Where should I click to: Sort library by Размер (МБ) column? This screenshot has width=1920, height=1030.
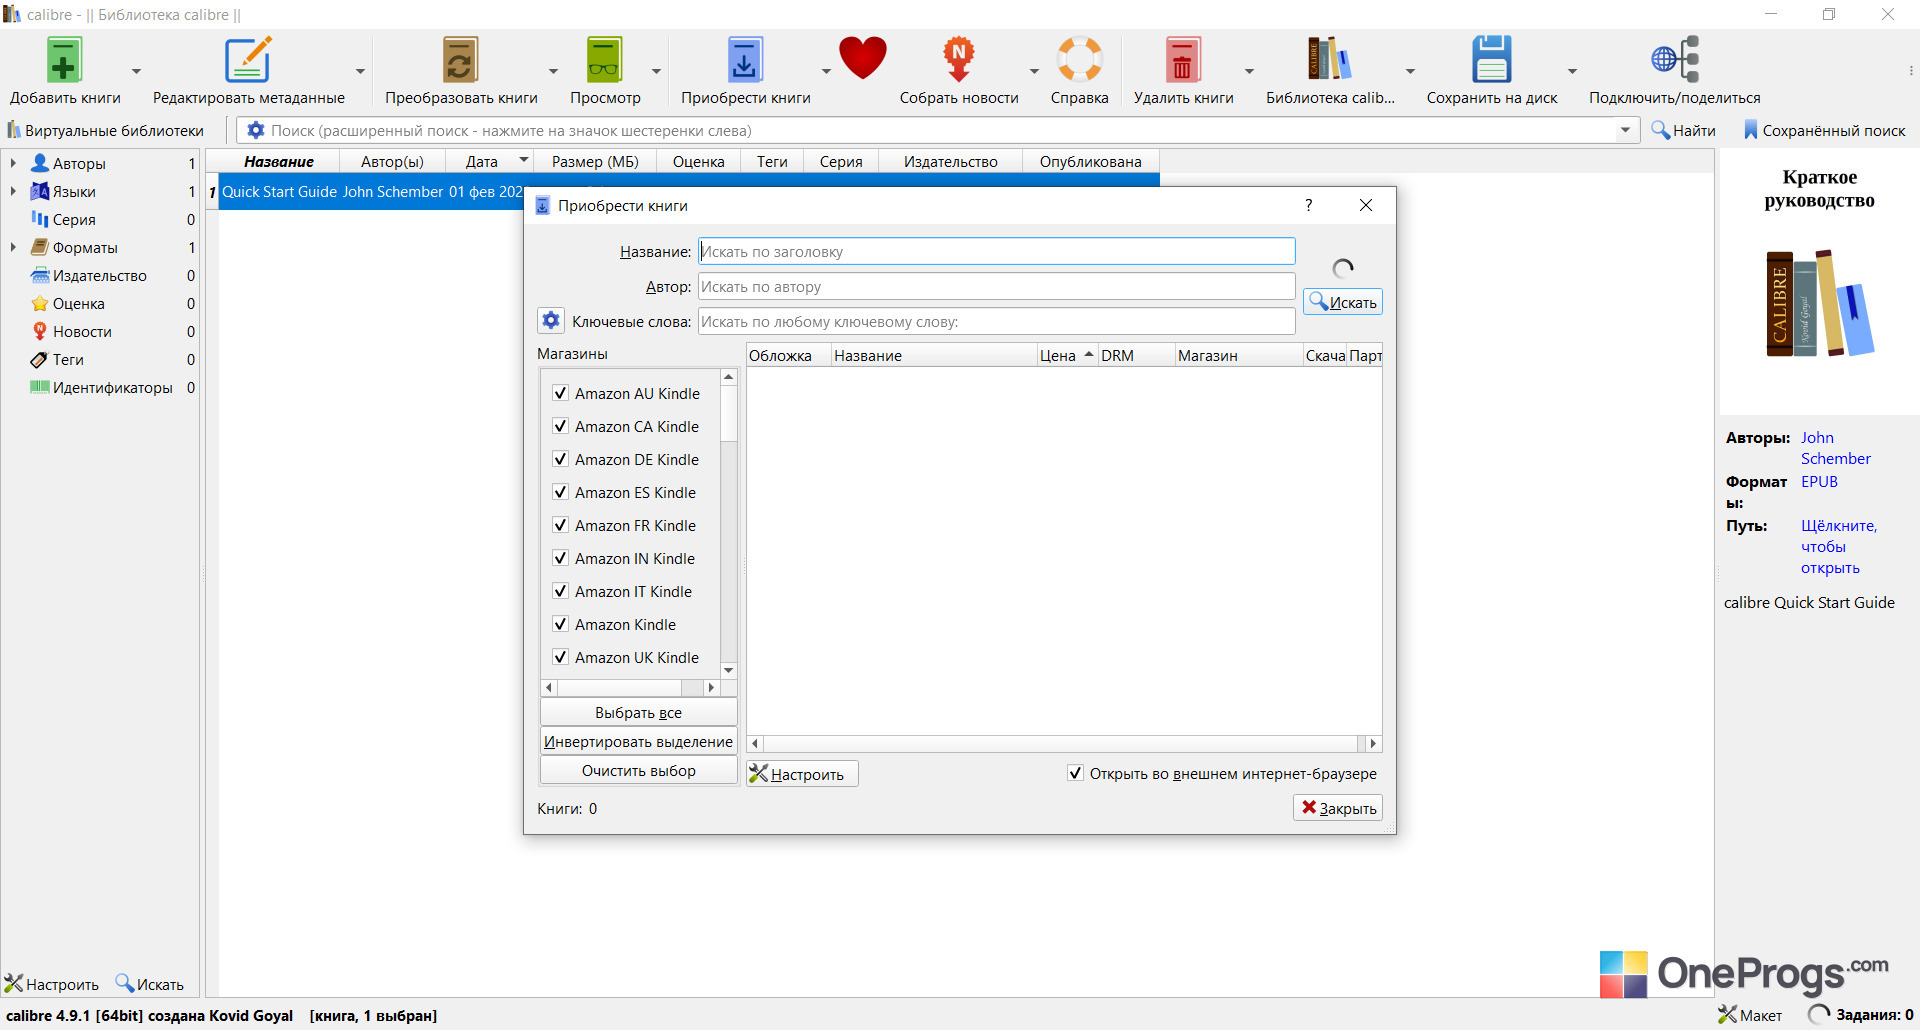pos(595,162)
